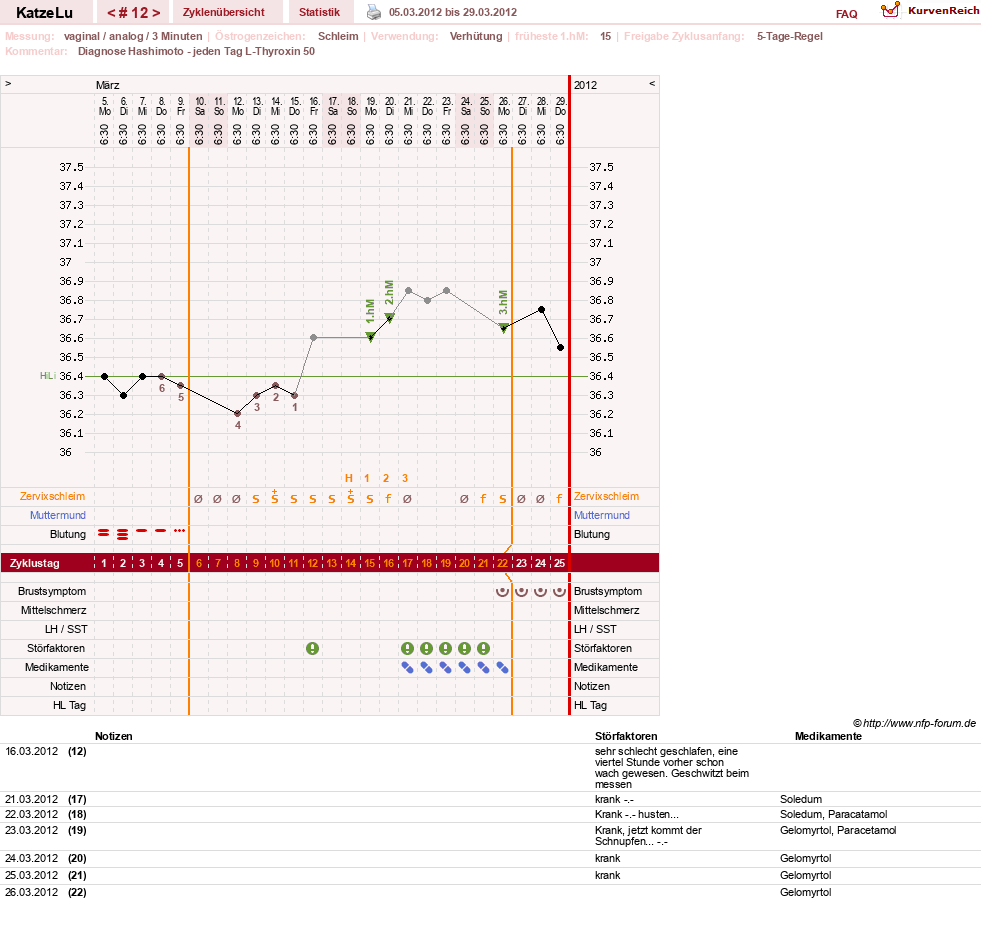Click the Medikamente pill icon on cycle day 19

(x=445, y=667)
